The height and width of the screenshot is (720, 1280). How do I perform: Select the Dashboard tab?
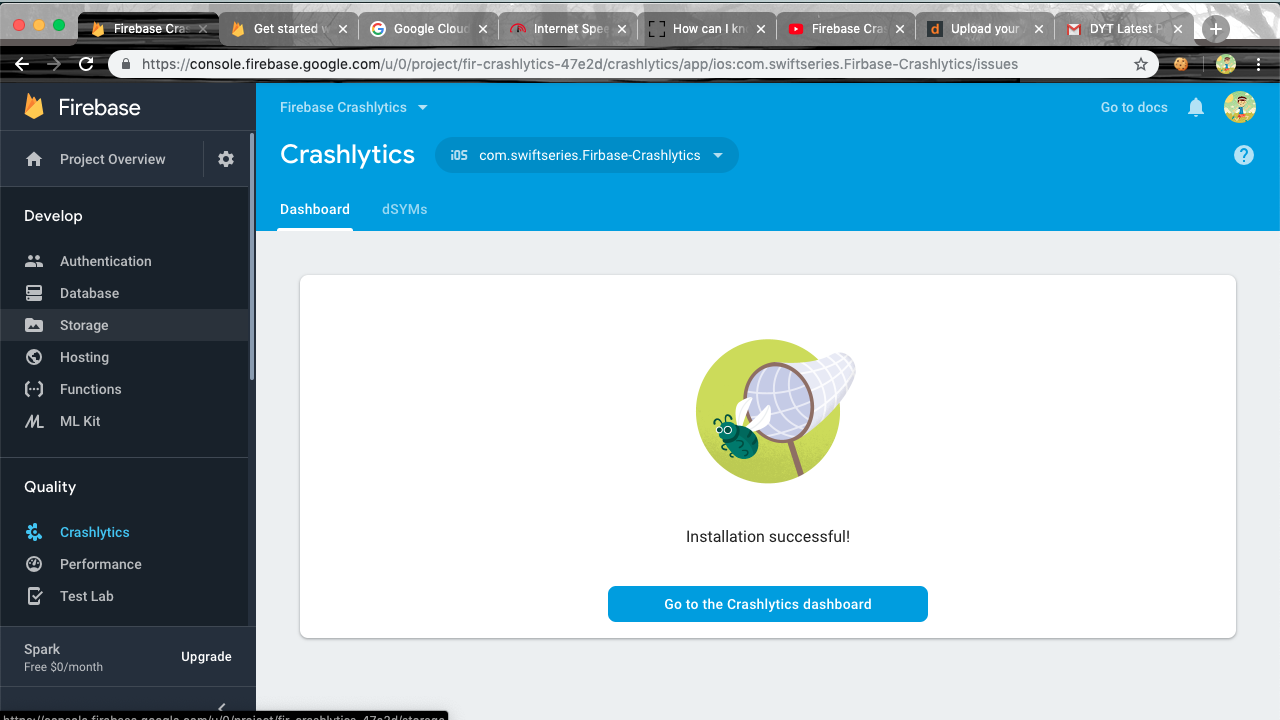click(315, 209)
